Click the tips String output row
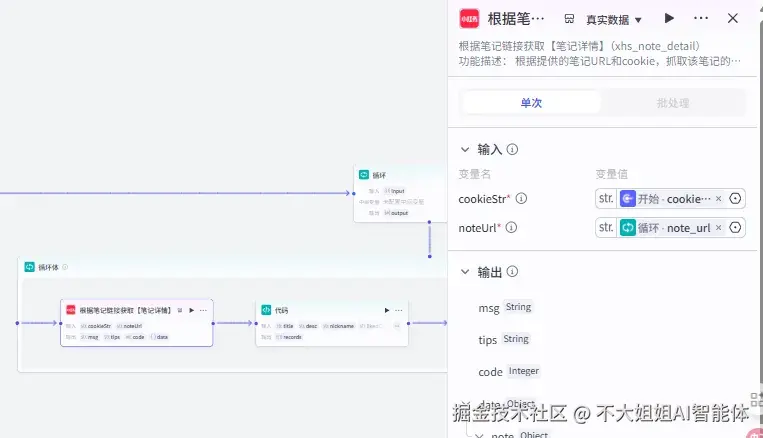 click(504, 339)
